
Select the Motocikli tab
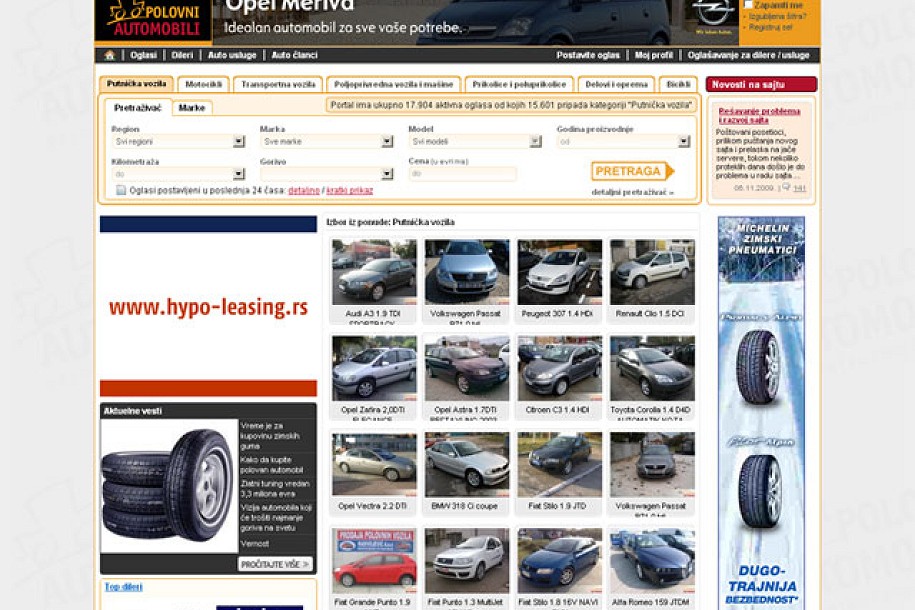point(204,85)
